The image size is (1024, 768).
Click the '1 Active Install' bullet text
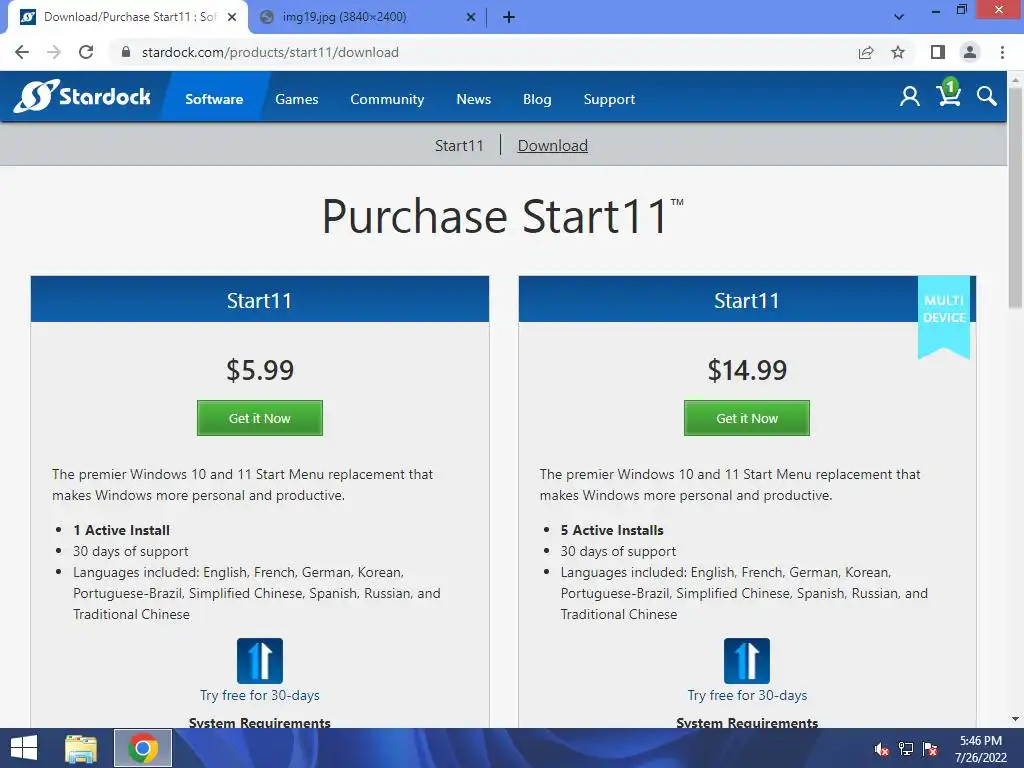coord(121,530)
